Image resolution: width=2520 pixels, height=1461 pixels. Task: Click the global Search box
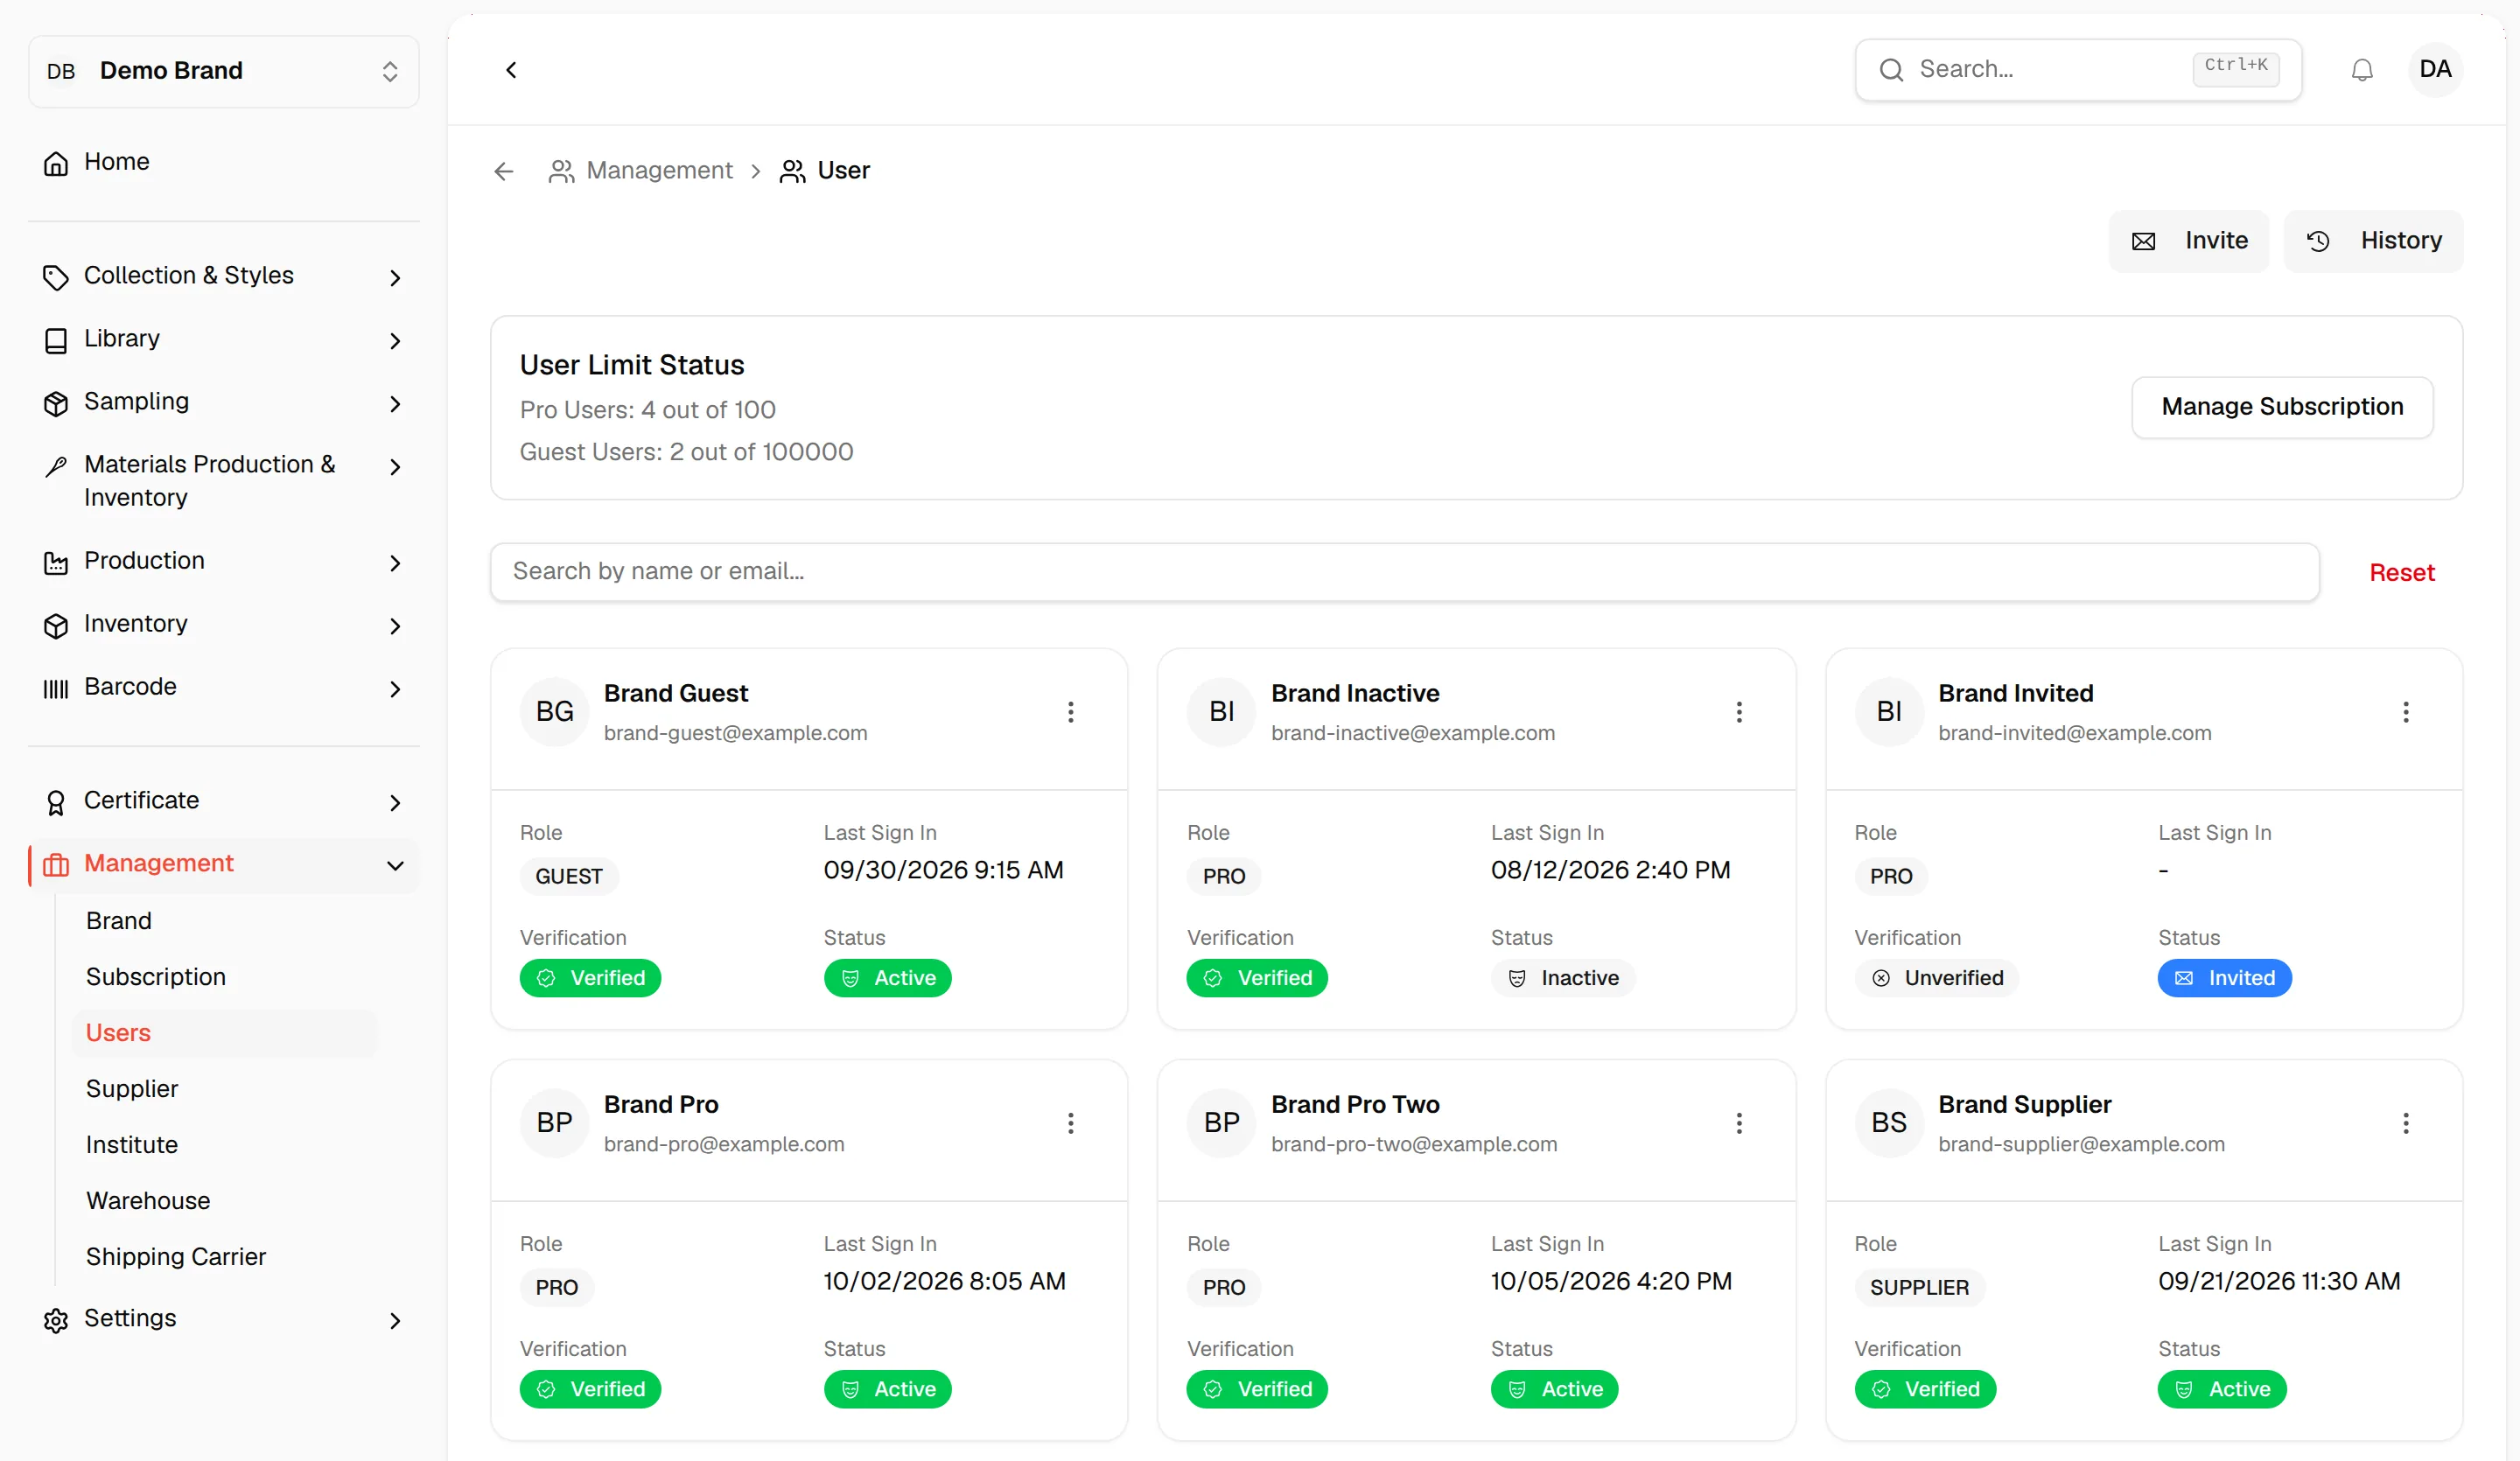(2078, 70)
